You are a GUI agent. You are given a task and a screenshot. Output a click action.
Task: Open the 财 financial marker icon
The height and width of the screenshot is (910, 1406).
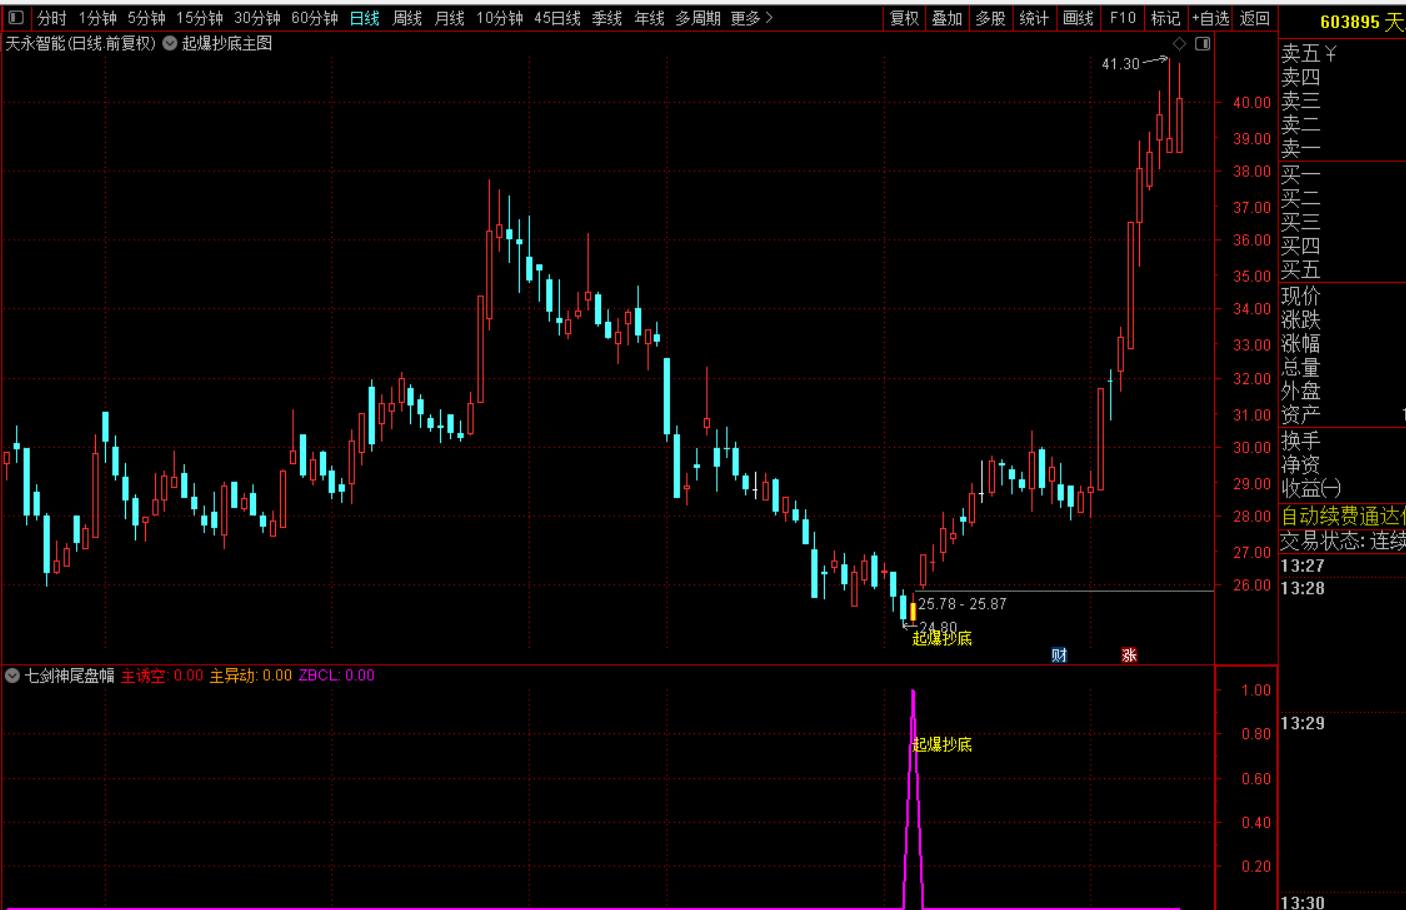point(1059,655)
